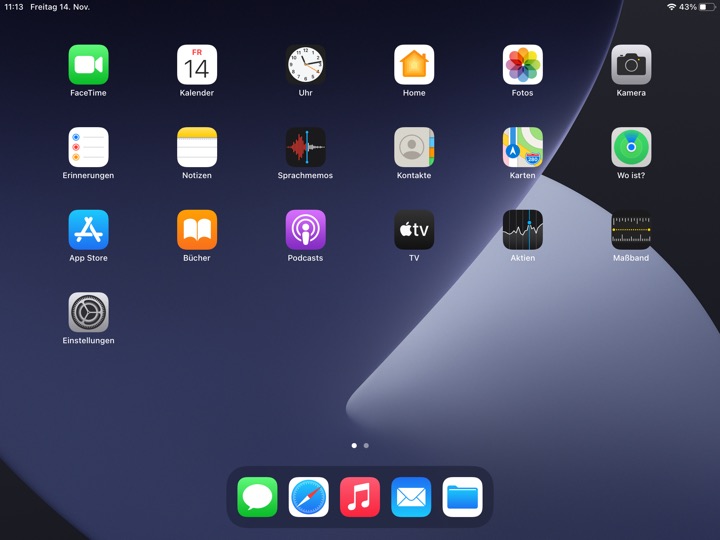Image resolution: width=720 pixels, height=540 pixels.
Task: Open the Bücher books app
Action: (x=197, y=230)
